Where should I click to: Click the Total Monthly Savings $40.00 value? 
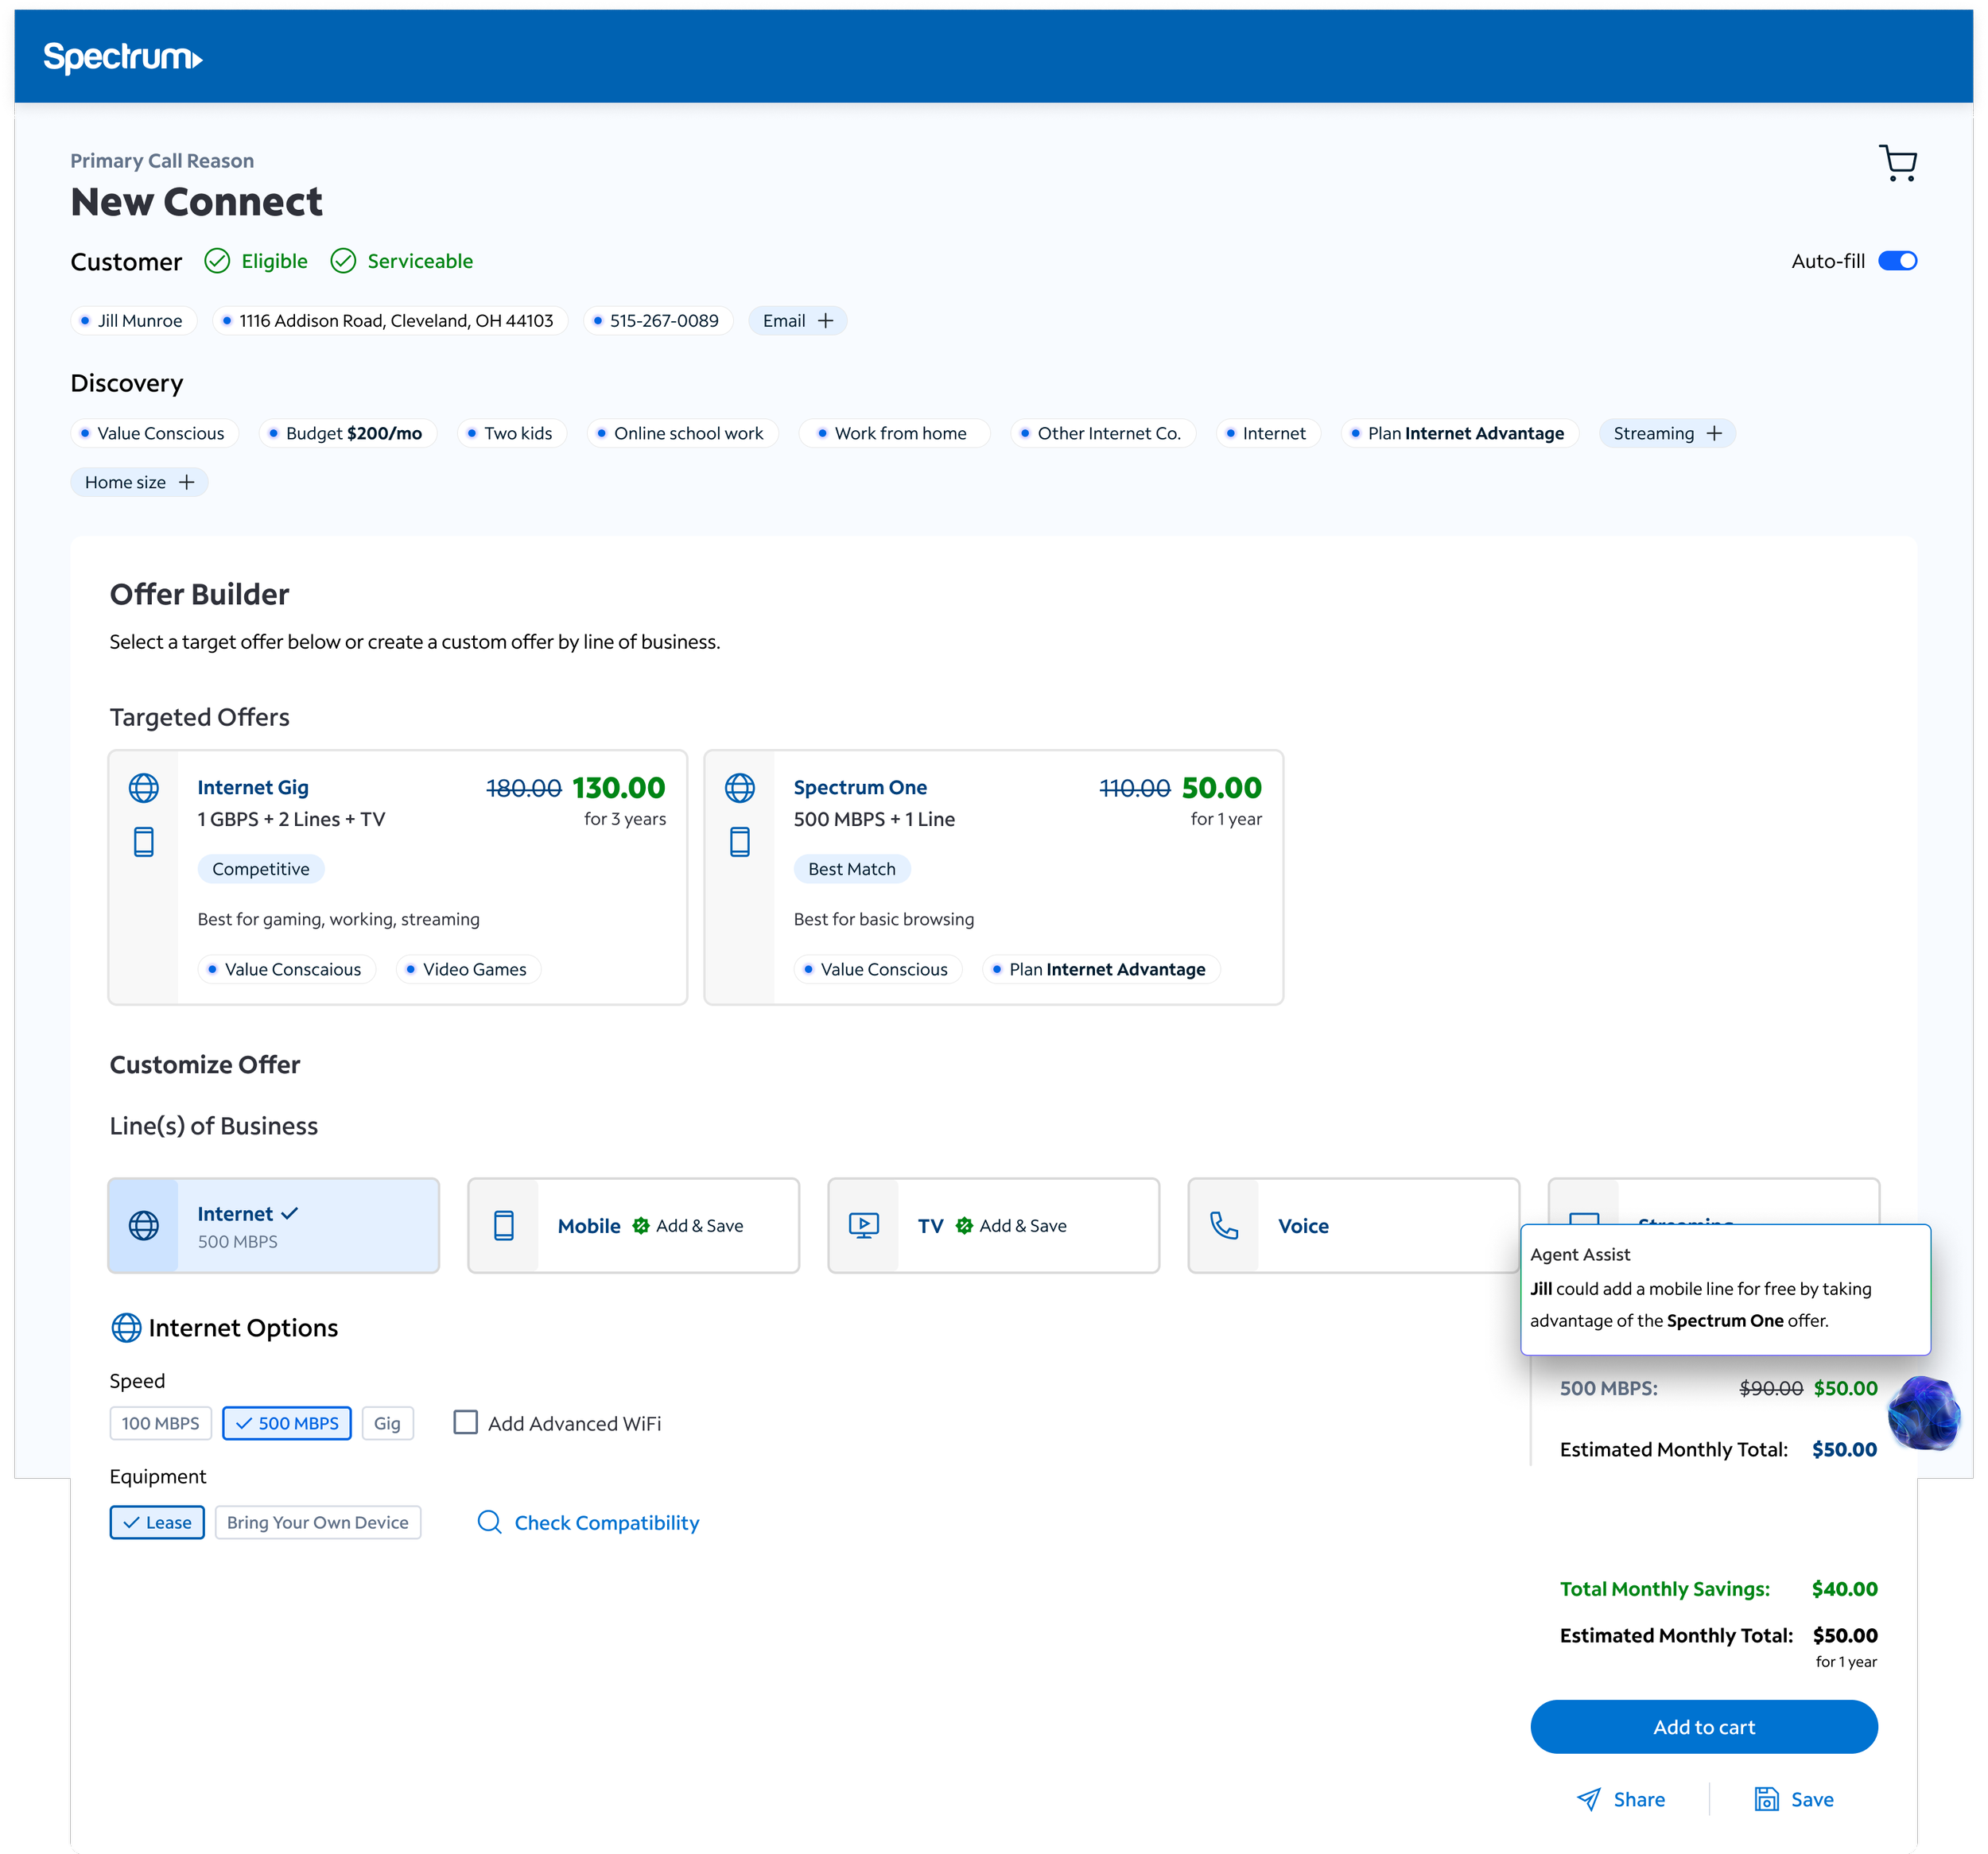pyautogui.click(x=1844, y=1589)
